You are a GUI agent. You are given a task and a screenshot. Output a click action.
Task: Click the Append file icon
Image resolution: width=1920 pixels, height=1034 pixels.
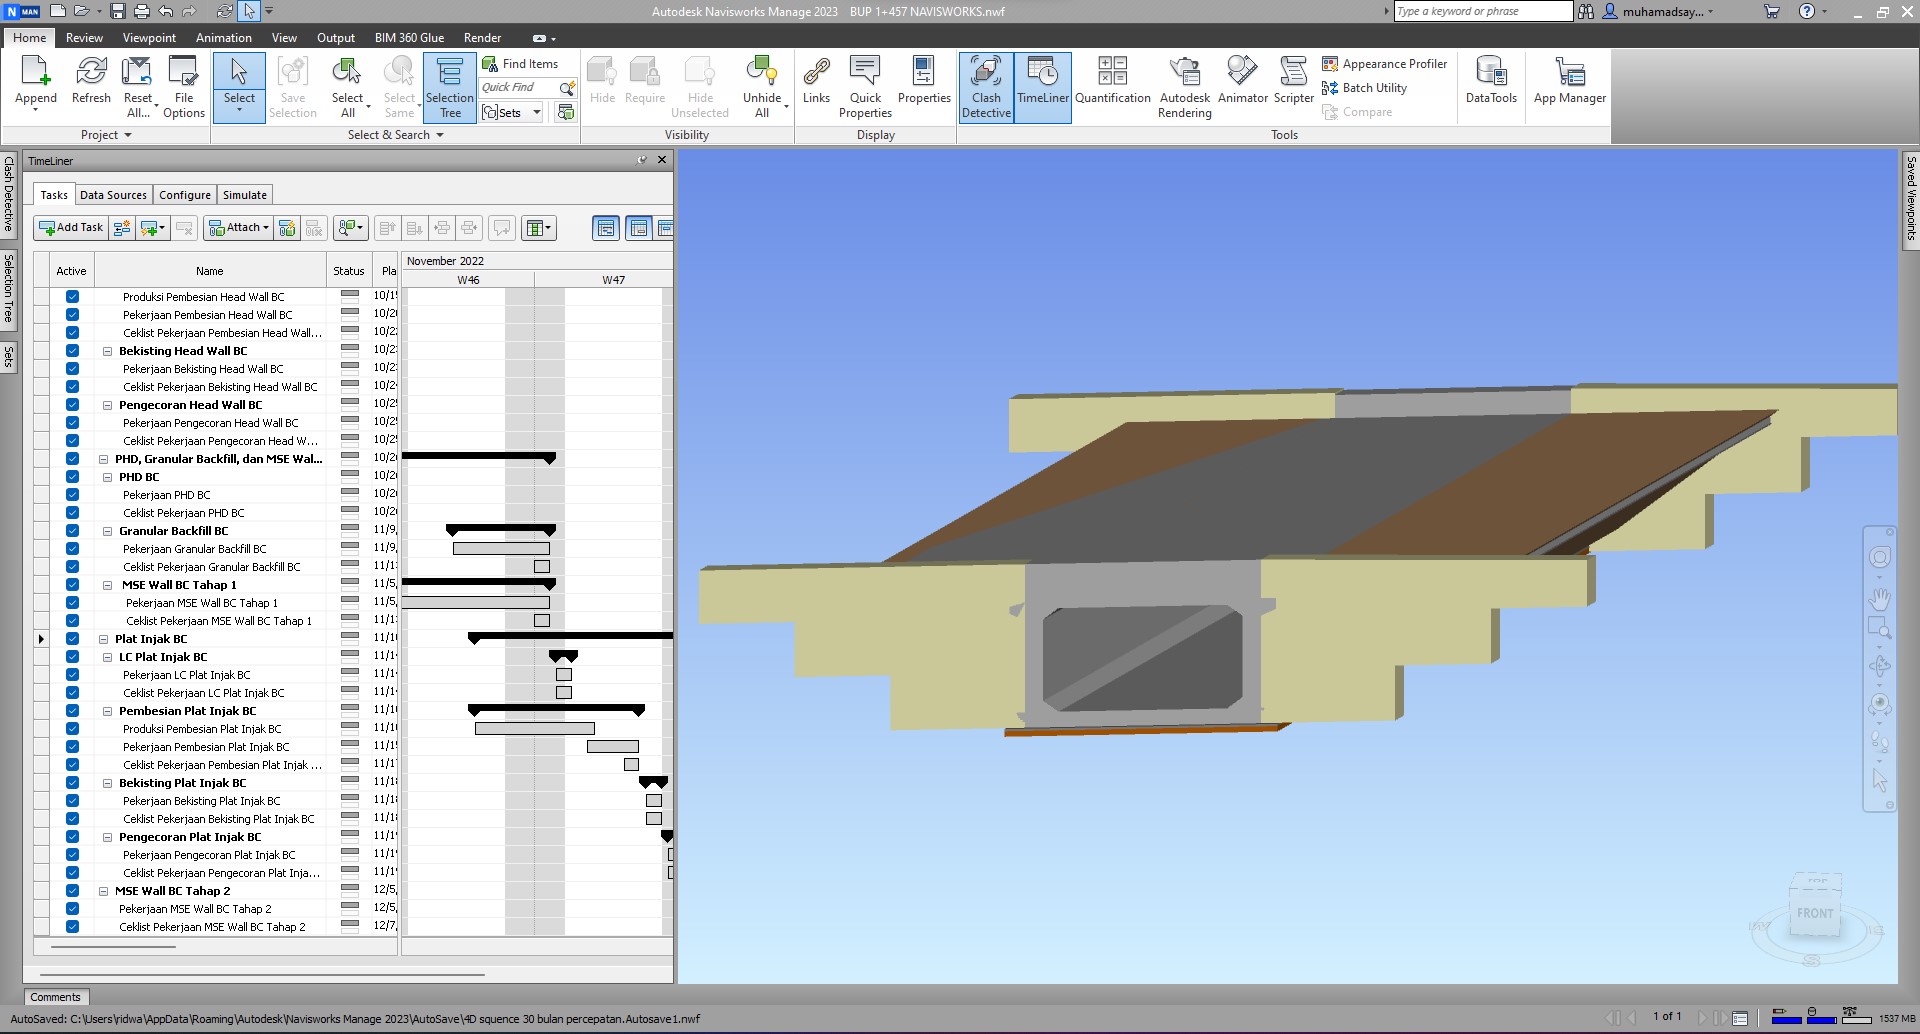pos(35,73)
